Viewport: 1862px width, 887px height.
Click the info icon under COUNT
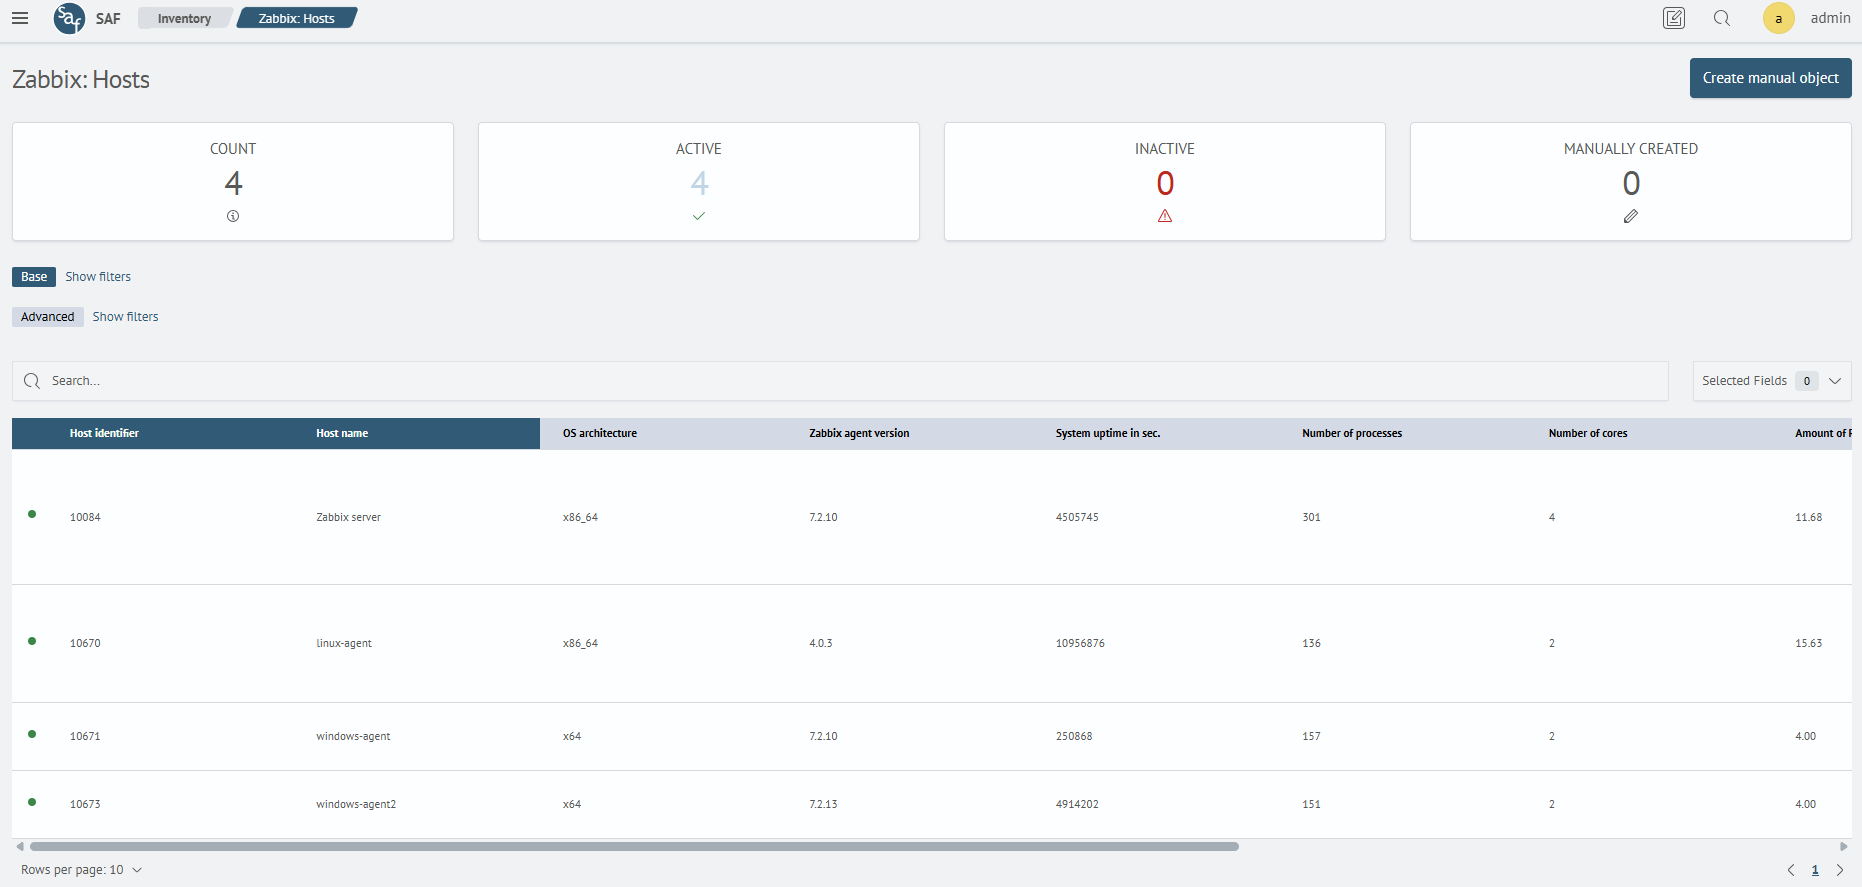point(233,216)
